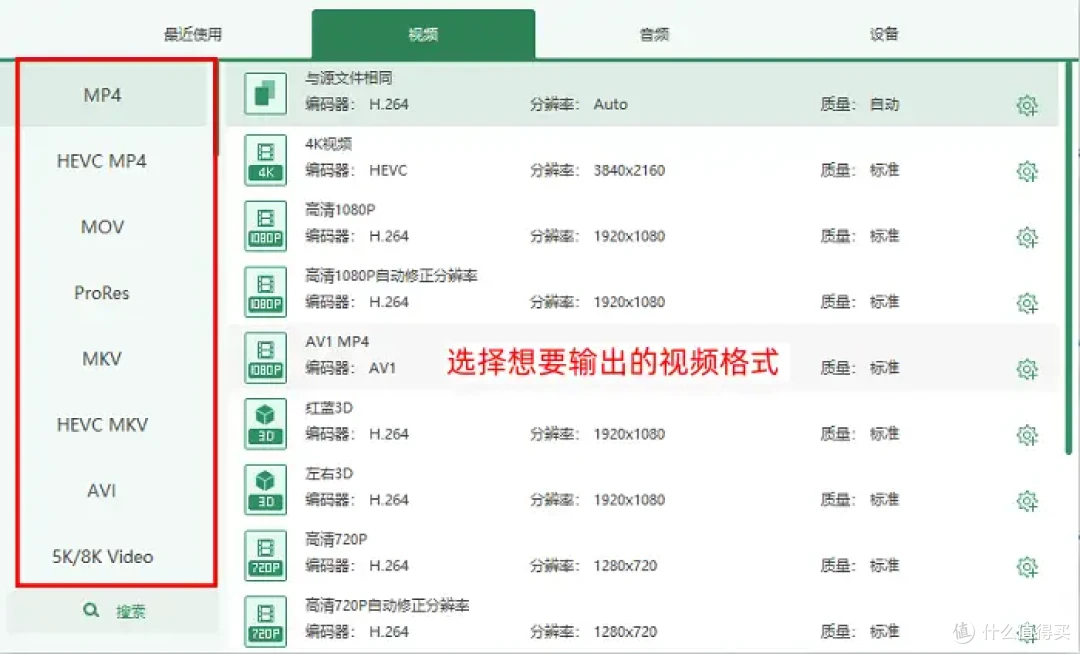Select the AV1 MP4 preset title
1080x654 pixels.
tap(338, 341)
